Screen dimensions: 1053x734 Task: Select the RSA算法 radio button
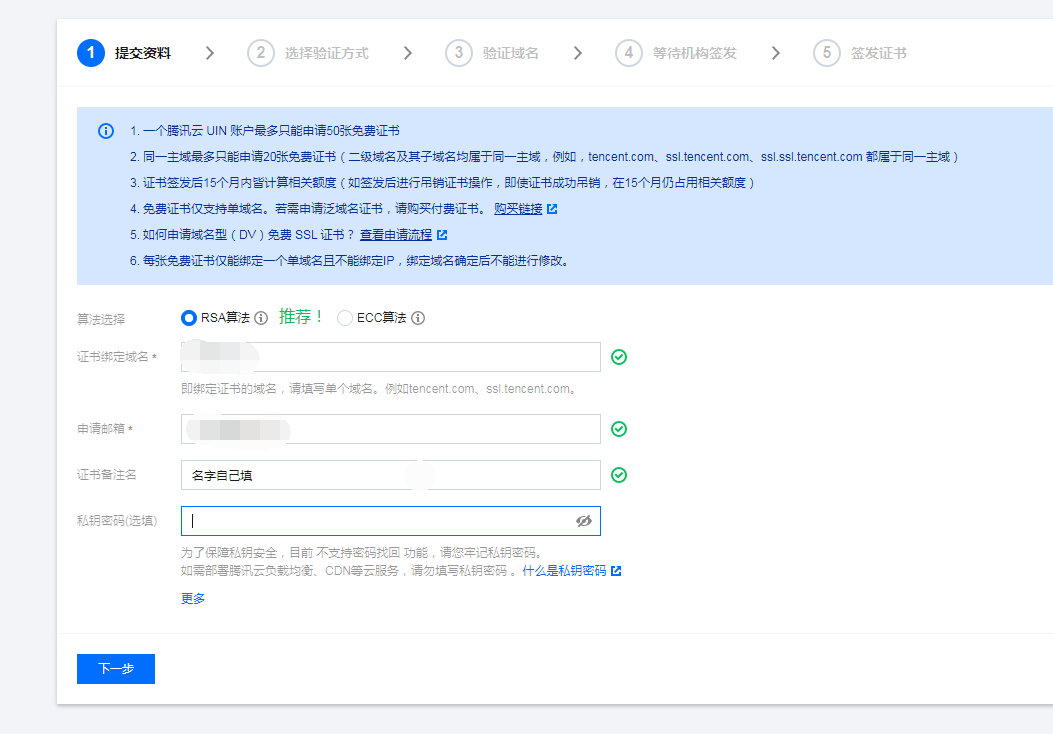[x=189, y=318]
